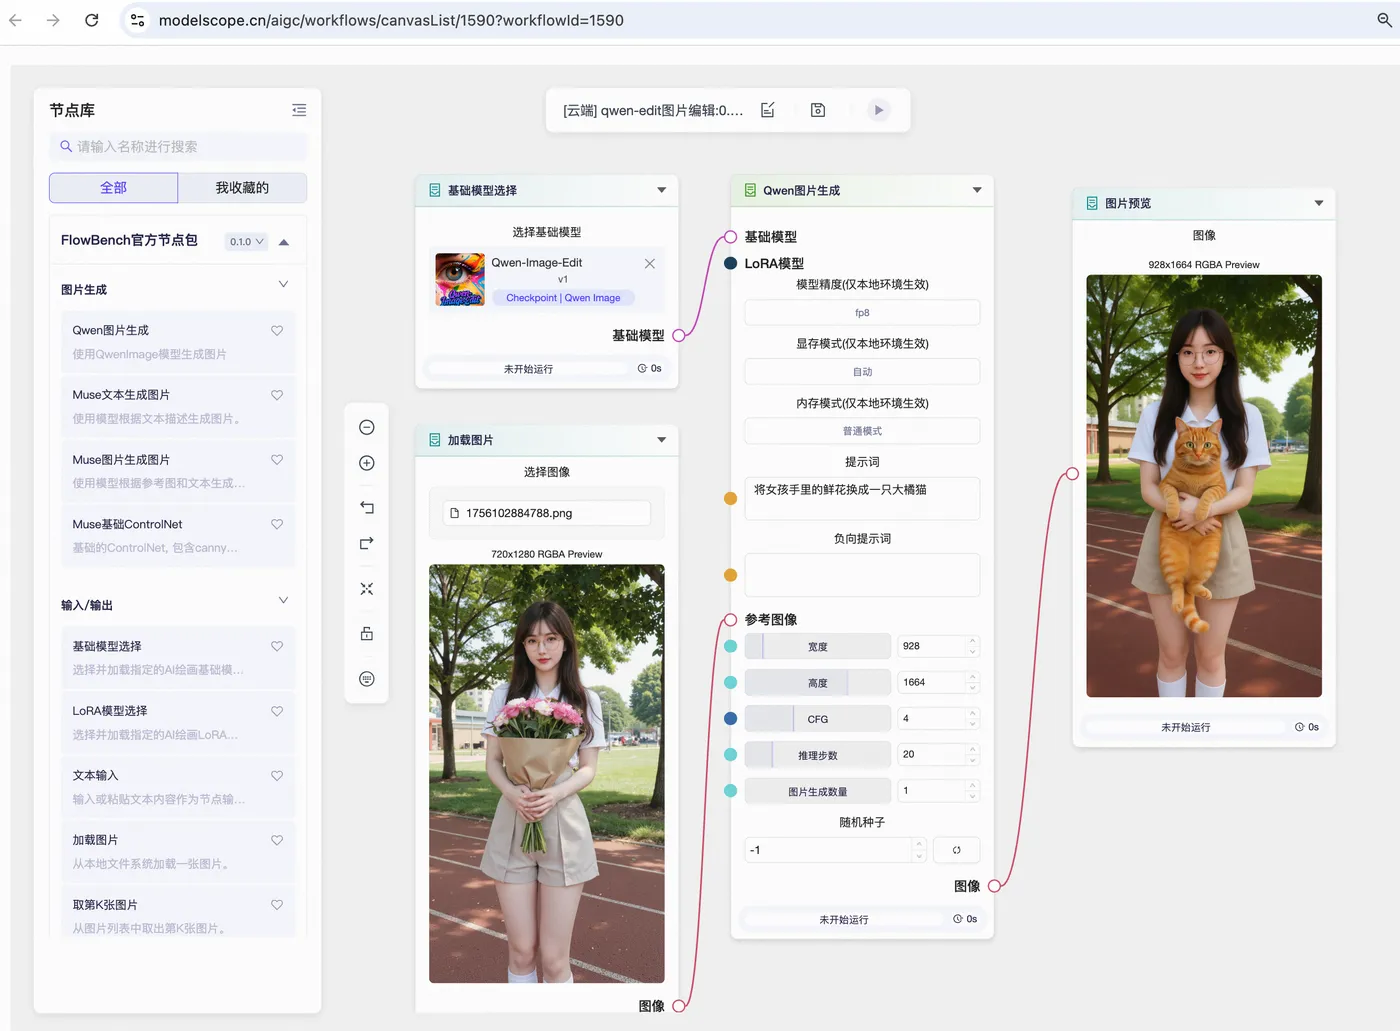Run the workflow with play button
The height and width of the screenshot is (1031, 1400).
click(878, 110)
